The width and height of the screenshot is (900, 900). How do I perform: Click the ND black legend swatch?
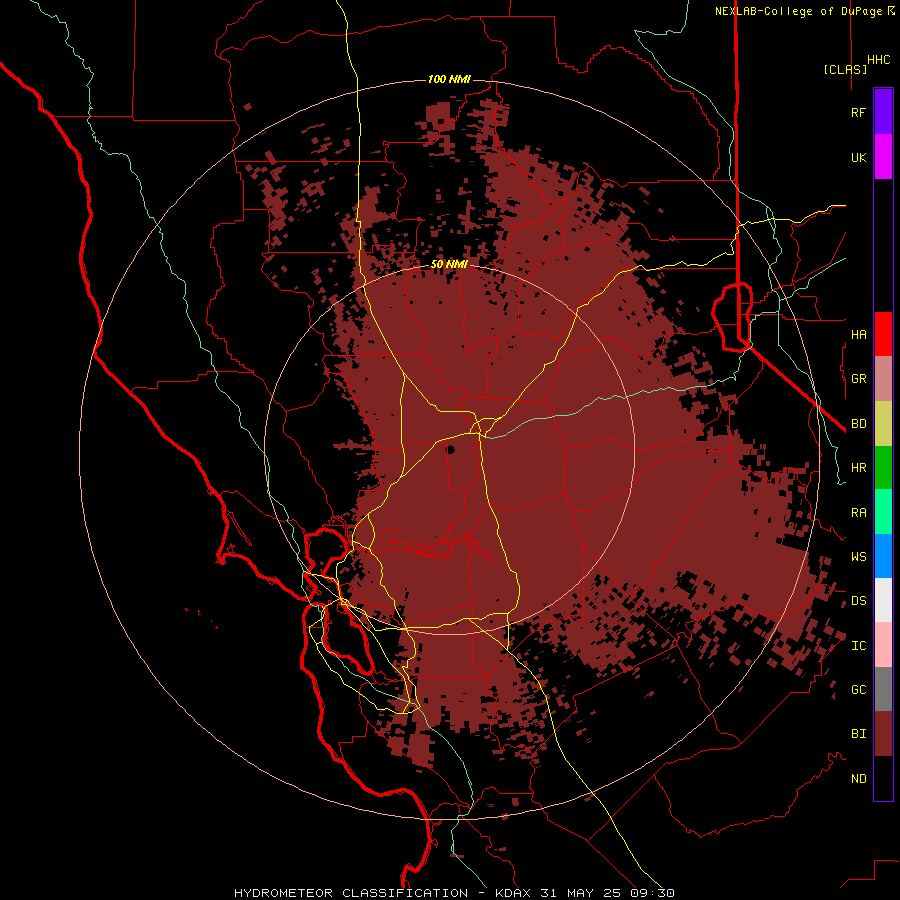tap(883, 778)
